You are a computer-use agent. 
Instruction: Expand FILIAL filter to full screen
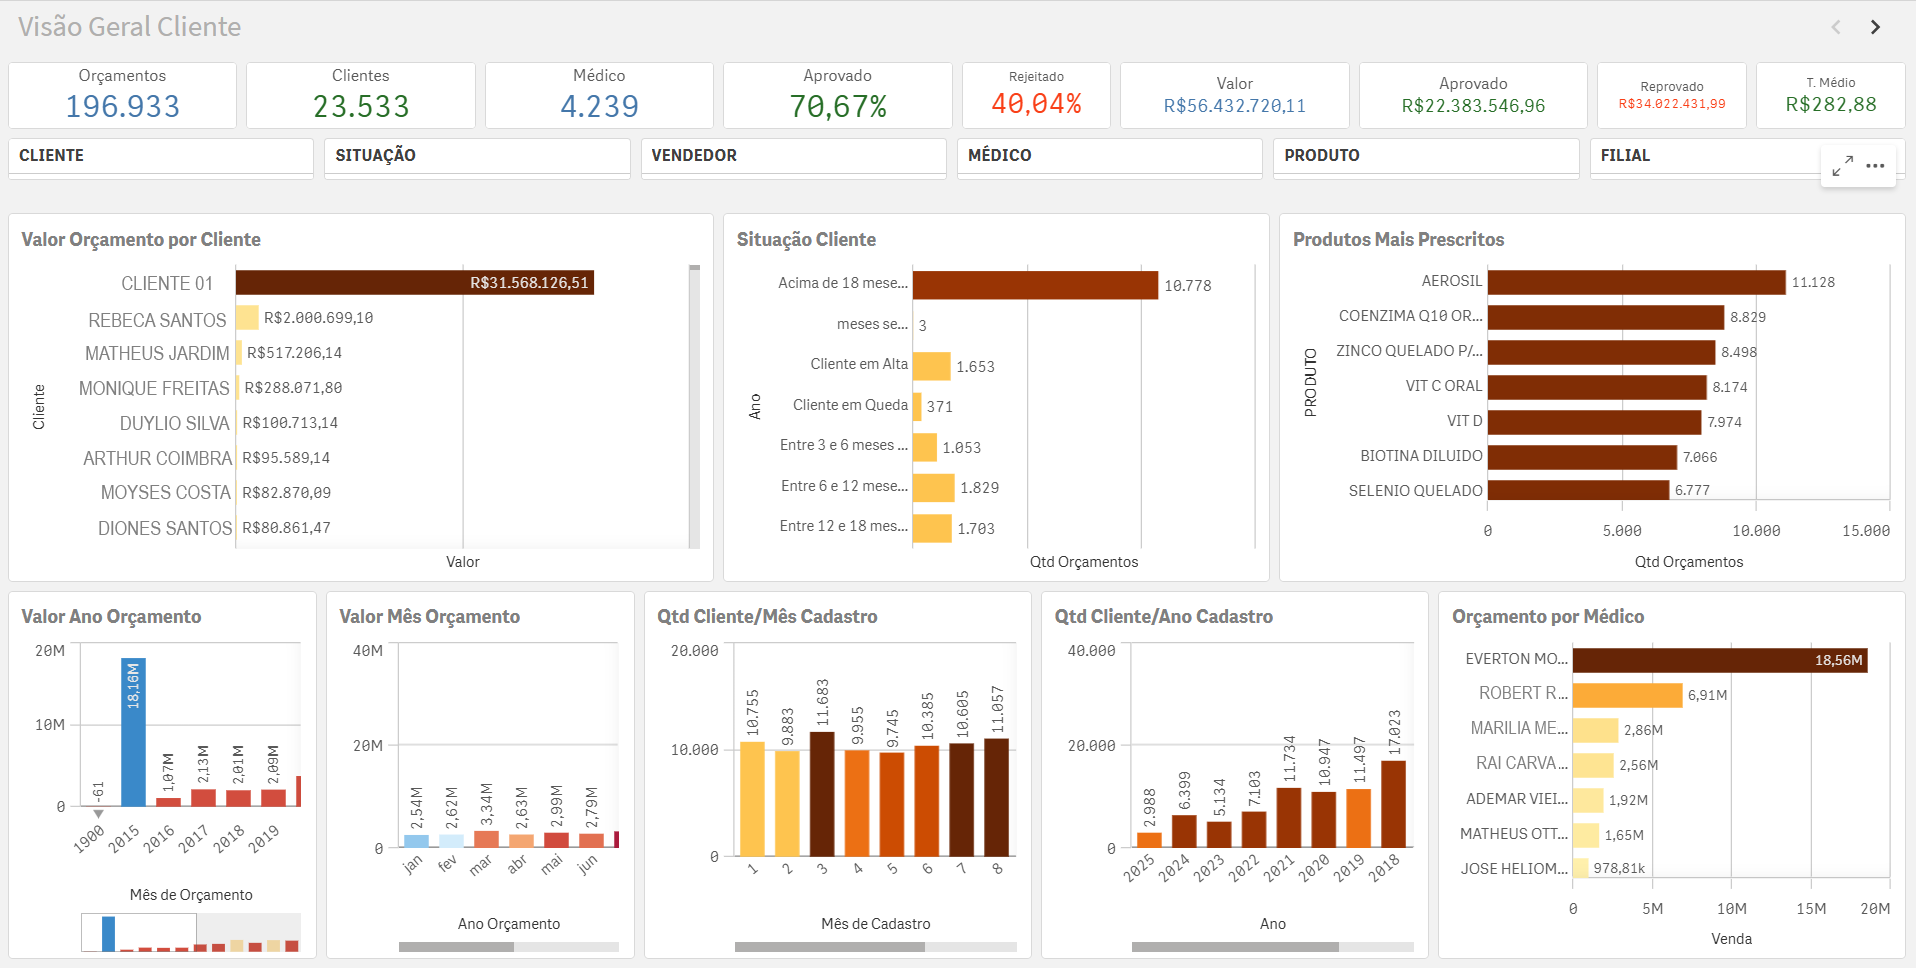(x=1842, y=166)
